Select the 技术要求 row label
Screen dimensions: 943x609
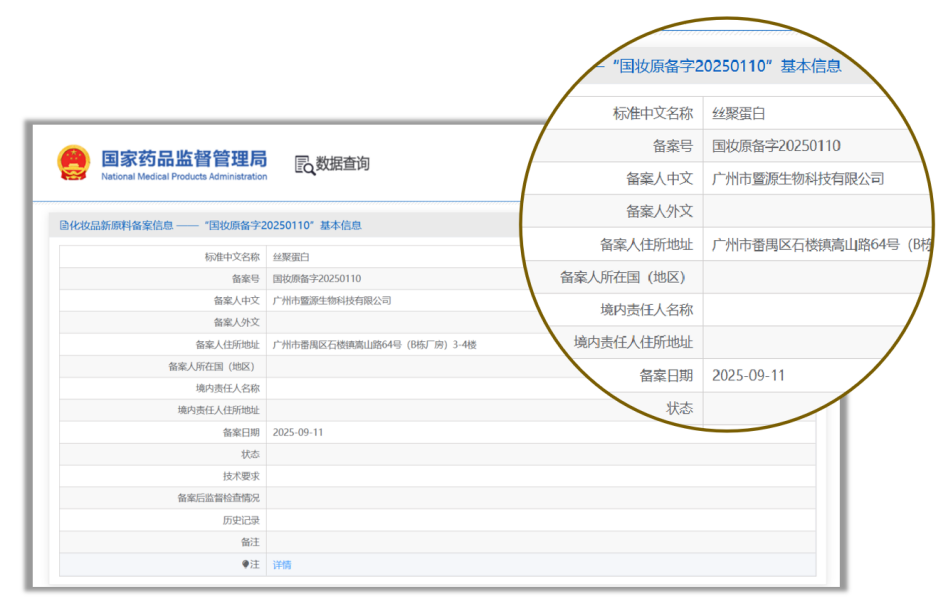coord(241,476)
